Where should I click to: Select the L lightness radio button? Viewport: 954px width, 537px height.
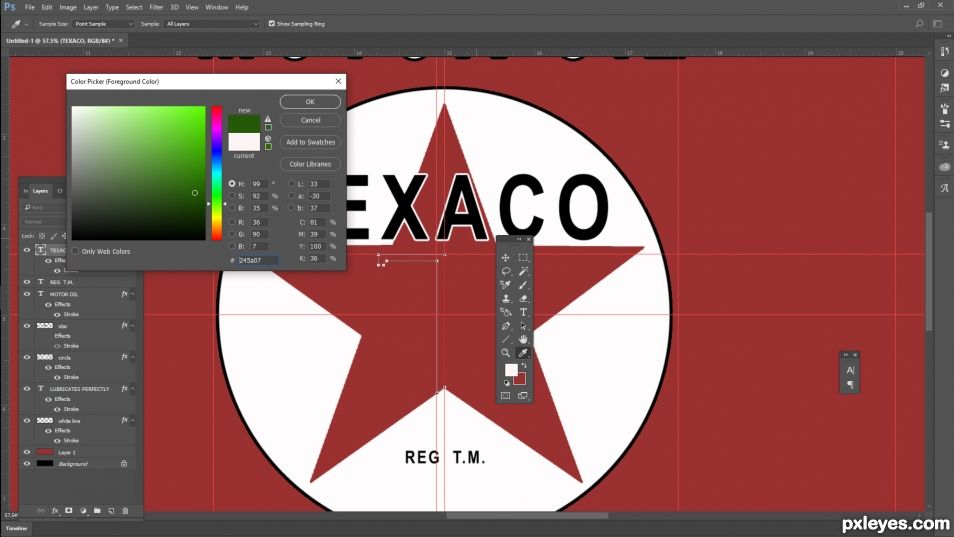[x=291, y=184]
